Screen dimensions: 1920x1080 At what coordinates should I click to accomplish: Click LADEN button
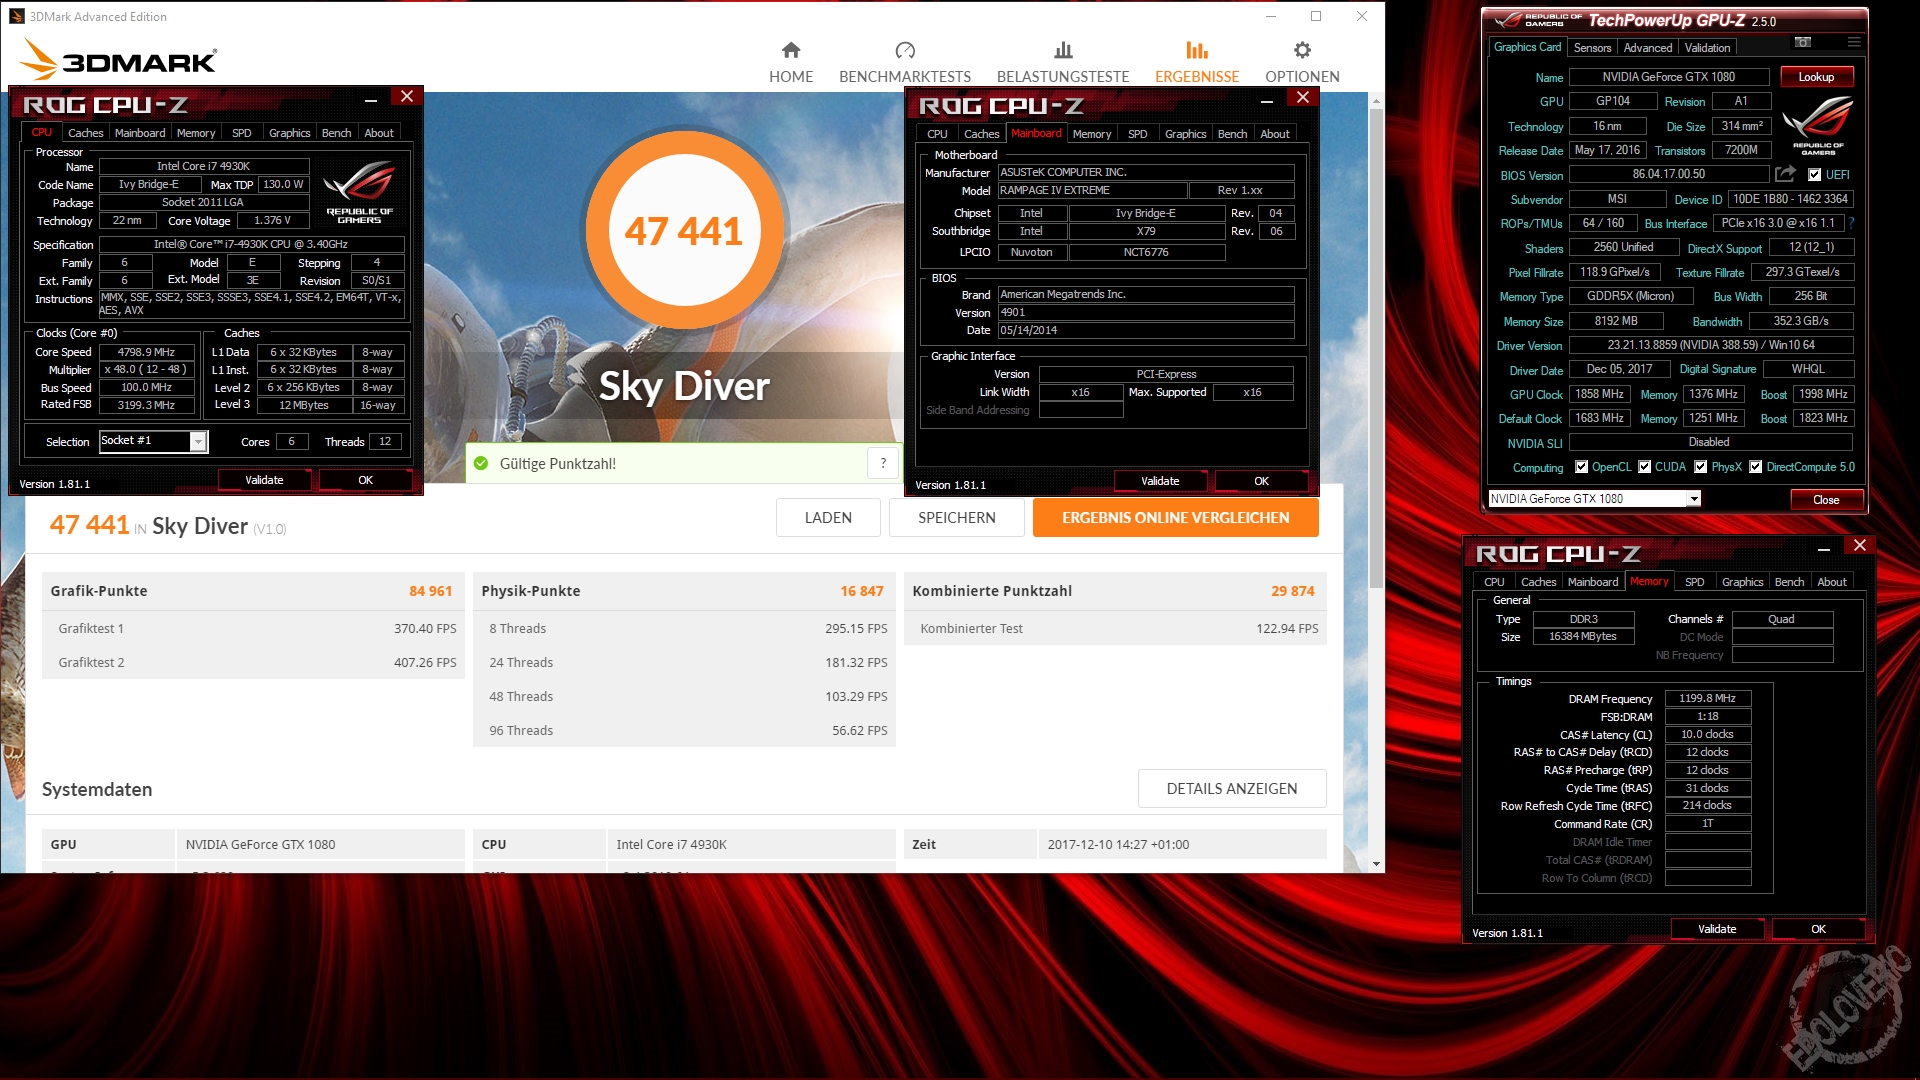828,518
